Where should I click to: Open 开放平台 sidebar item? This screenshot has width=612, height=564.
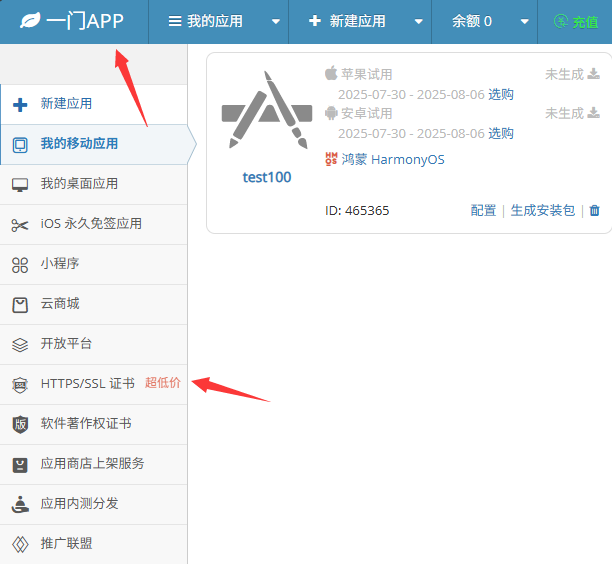(x=94, y=345)
